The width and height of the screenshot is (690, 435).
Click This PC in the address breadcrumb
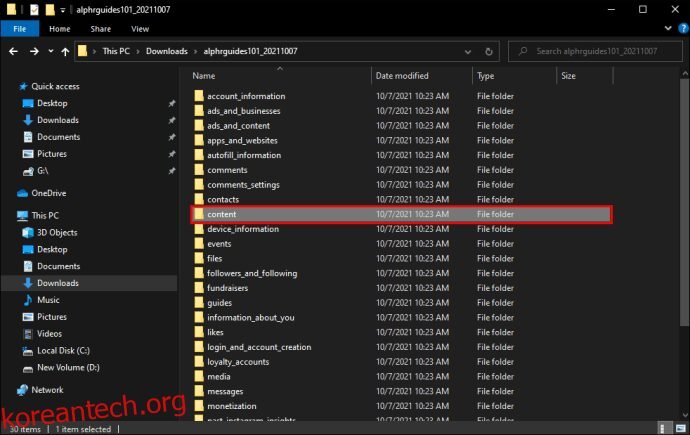coord(116,51)
